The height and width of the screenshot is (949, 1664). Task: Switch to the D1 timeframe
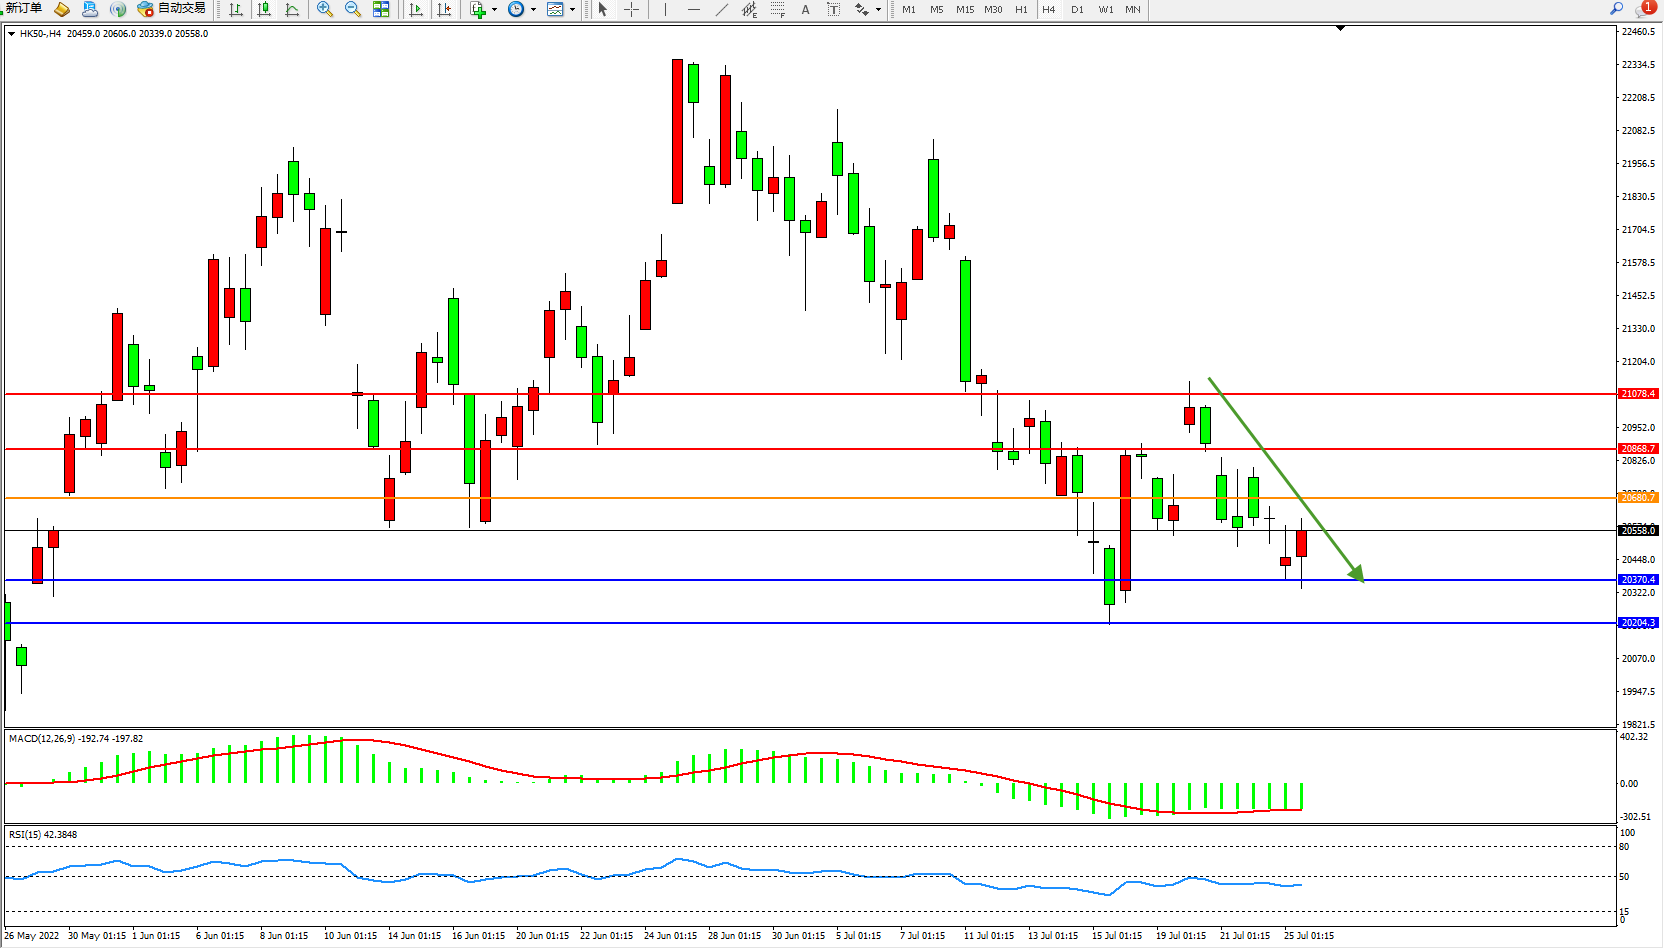point(1077,9)
